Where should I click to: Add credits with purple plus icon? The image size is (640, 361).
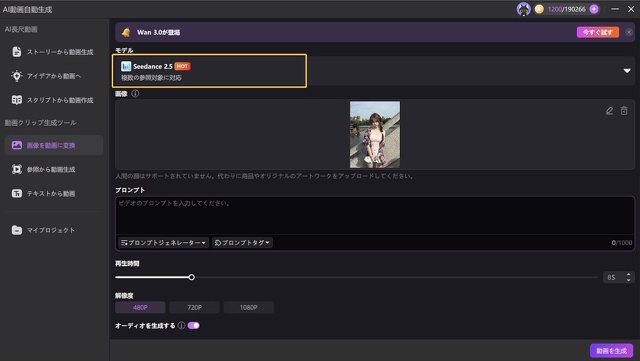pos(594,9)
